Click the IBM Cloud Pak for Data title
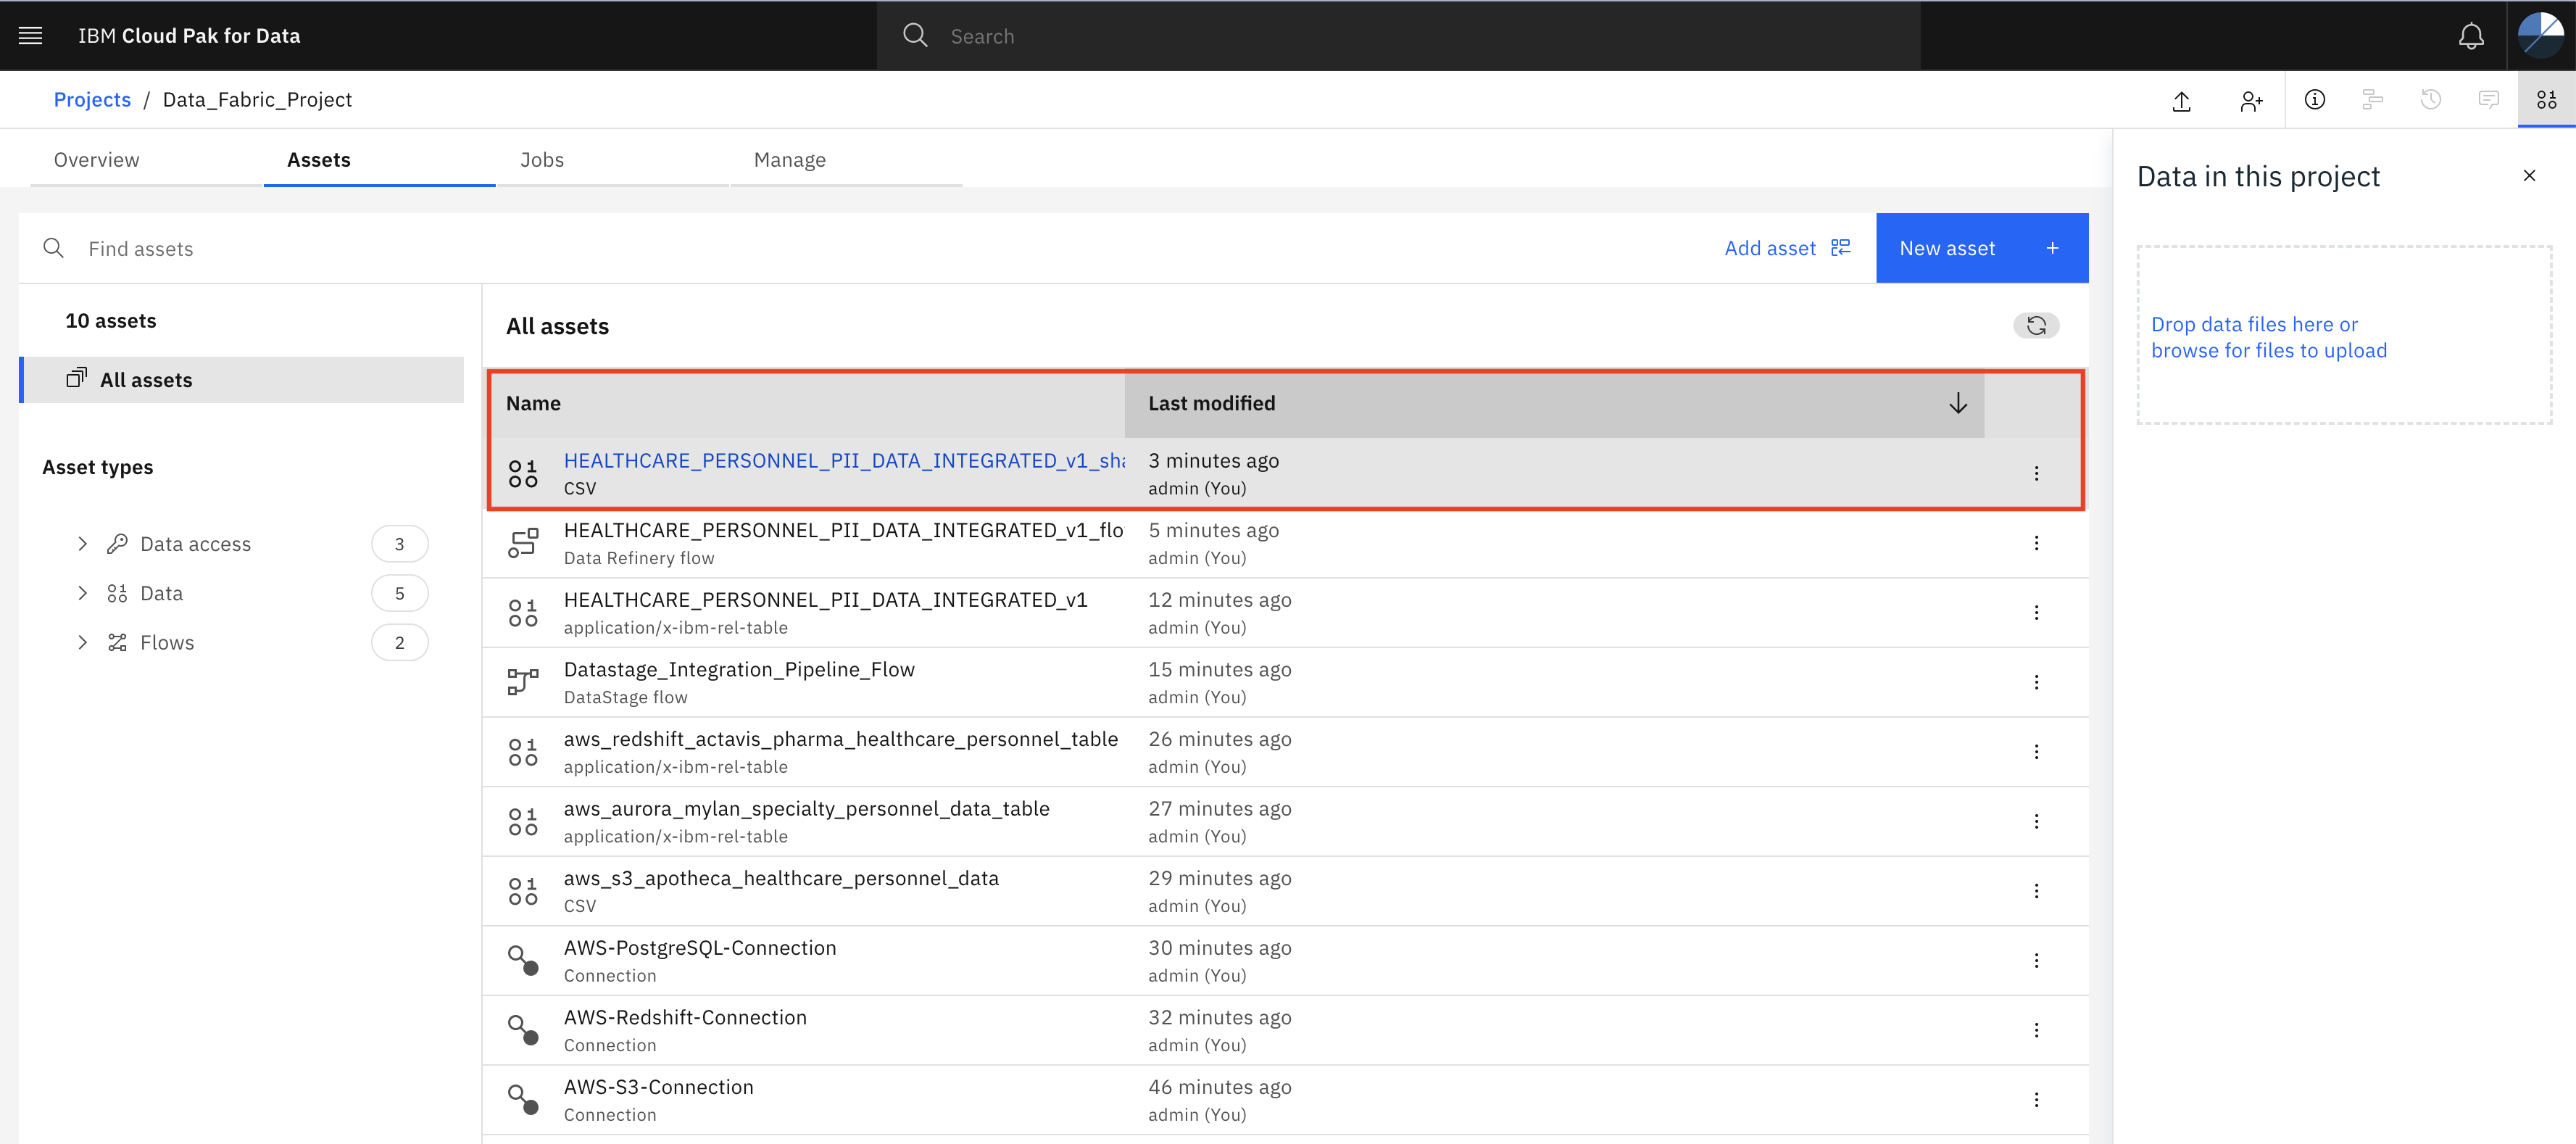The height and width of the screenshot is (1144, 2576). [189, 36]
